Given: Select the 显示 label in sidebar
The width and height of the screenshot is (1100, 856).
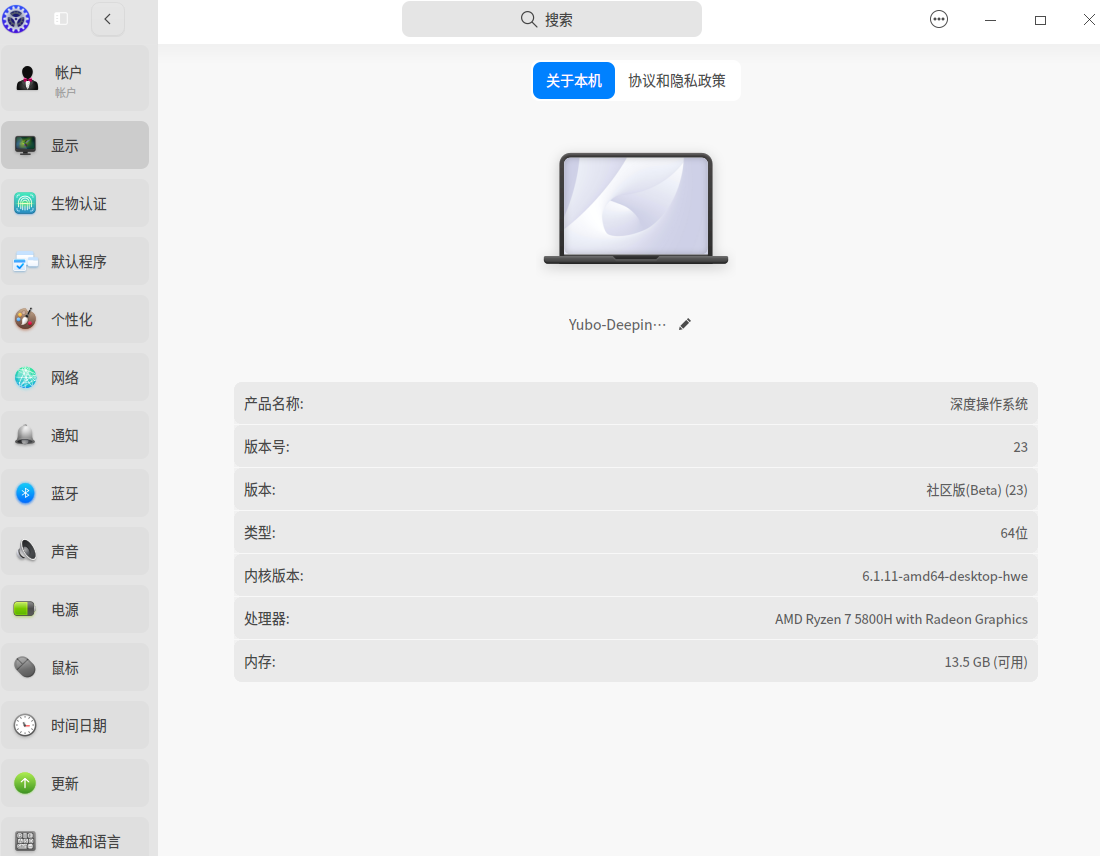Looking at the screenshot, I should click(65, 146).
